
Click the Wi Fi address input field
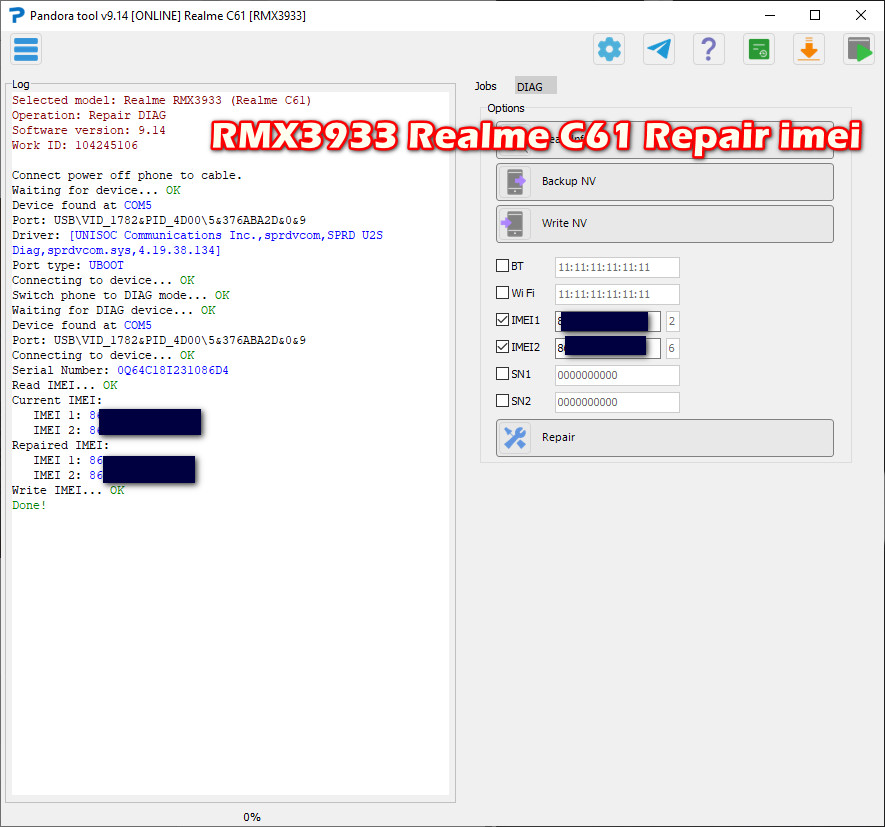pos(617,294)
